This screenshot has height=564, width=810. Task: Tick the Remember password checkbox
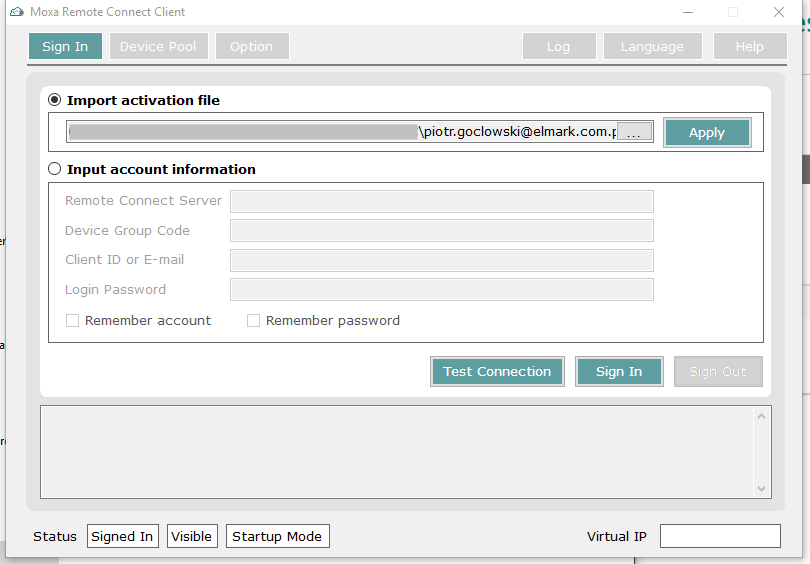(253, 321)
